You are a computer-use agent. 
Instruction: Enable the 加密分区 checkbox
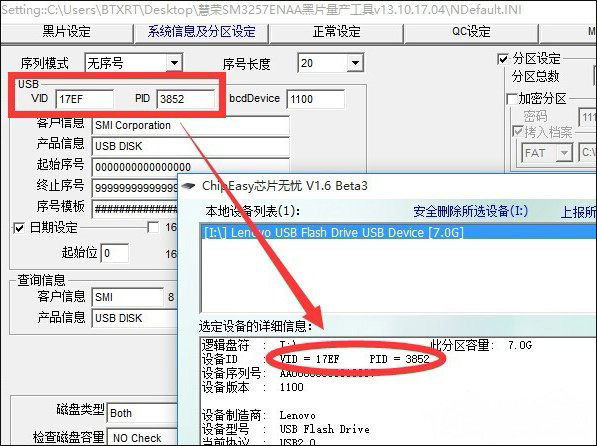(512, 99)
